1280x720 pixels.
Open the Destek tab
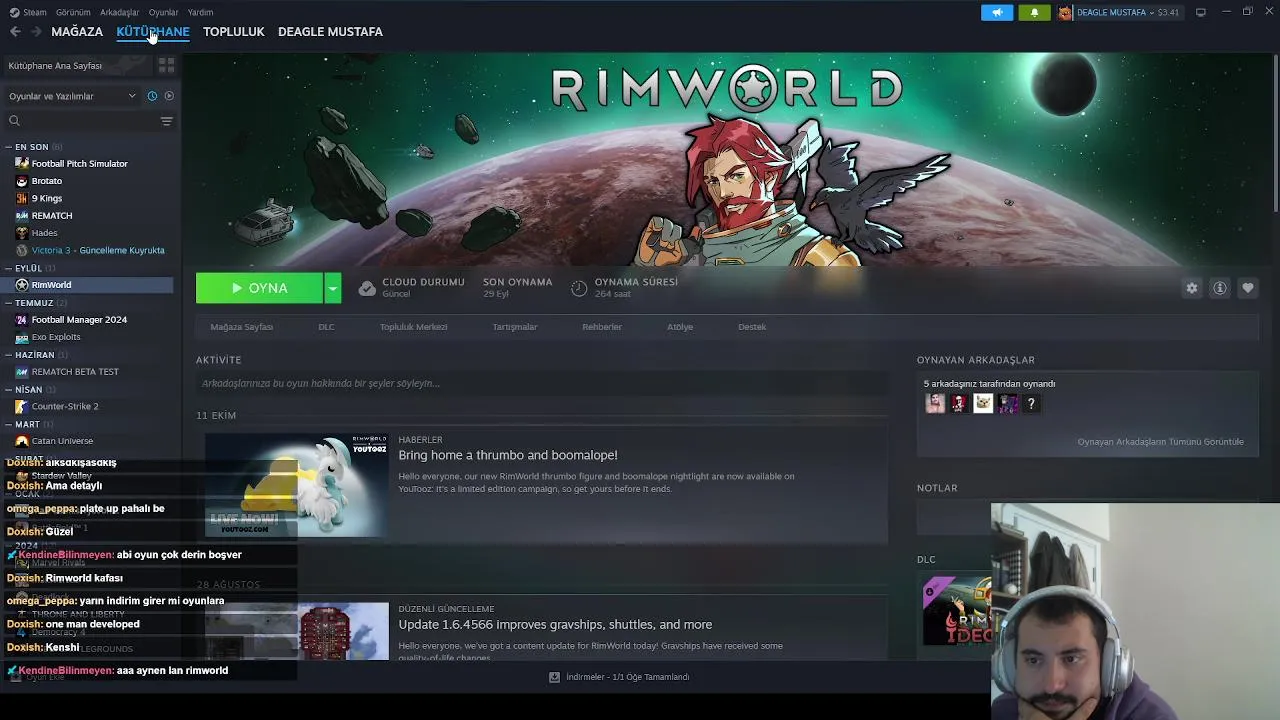pyautogui.click(x=752, y=327)
